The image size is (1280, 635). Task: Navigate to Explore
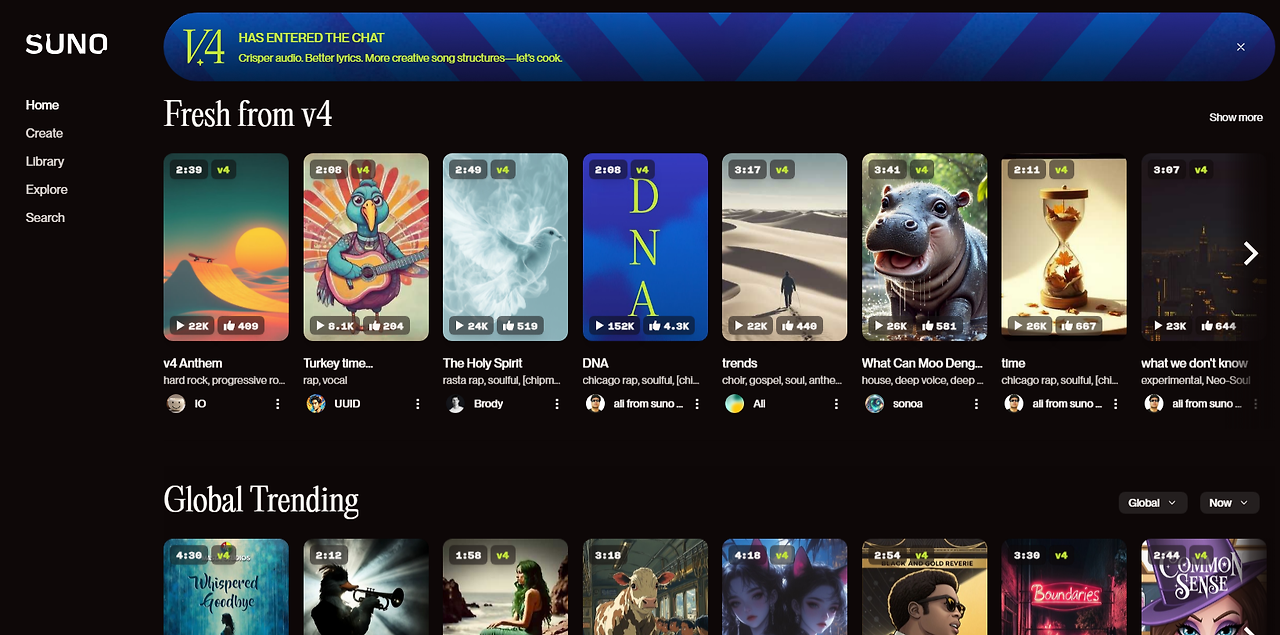pos(47,189)
